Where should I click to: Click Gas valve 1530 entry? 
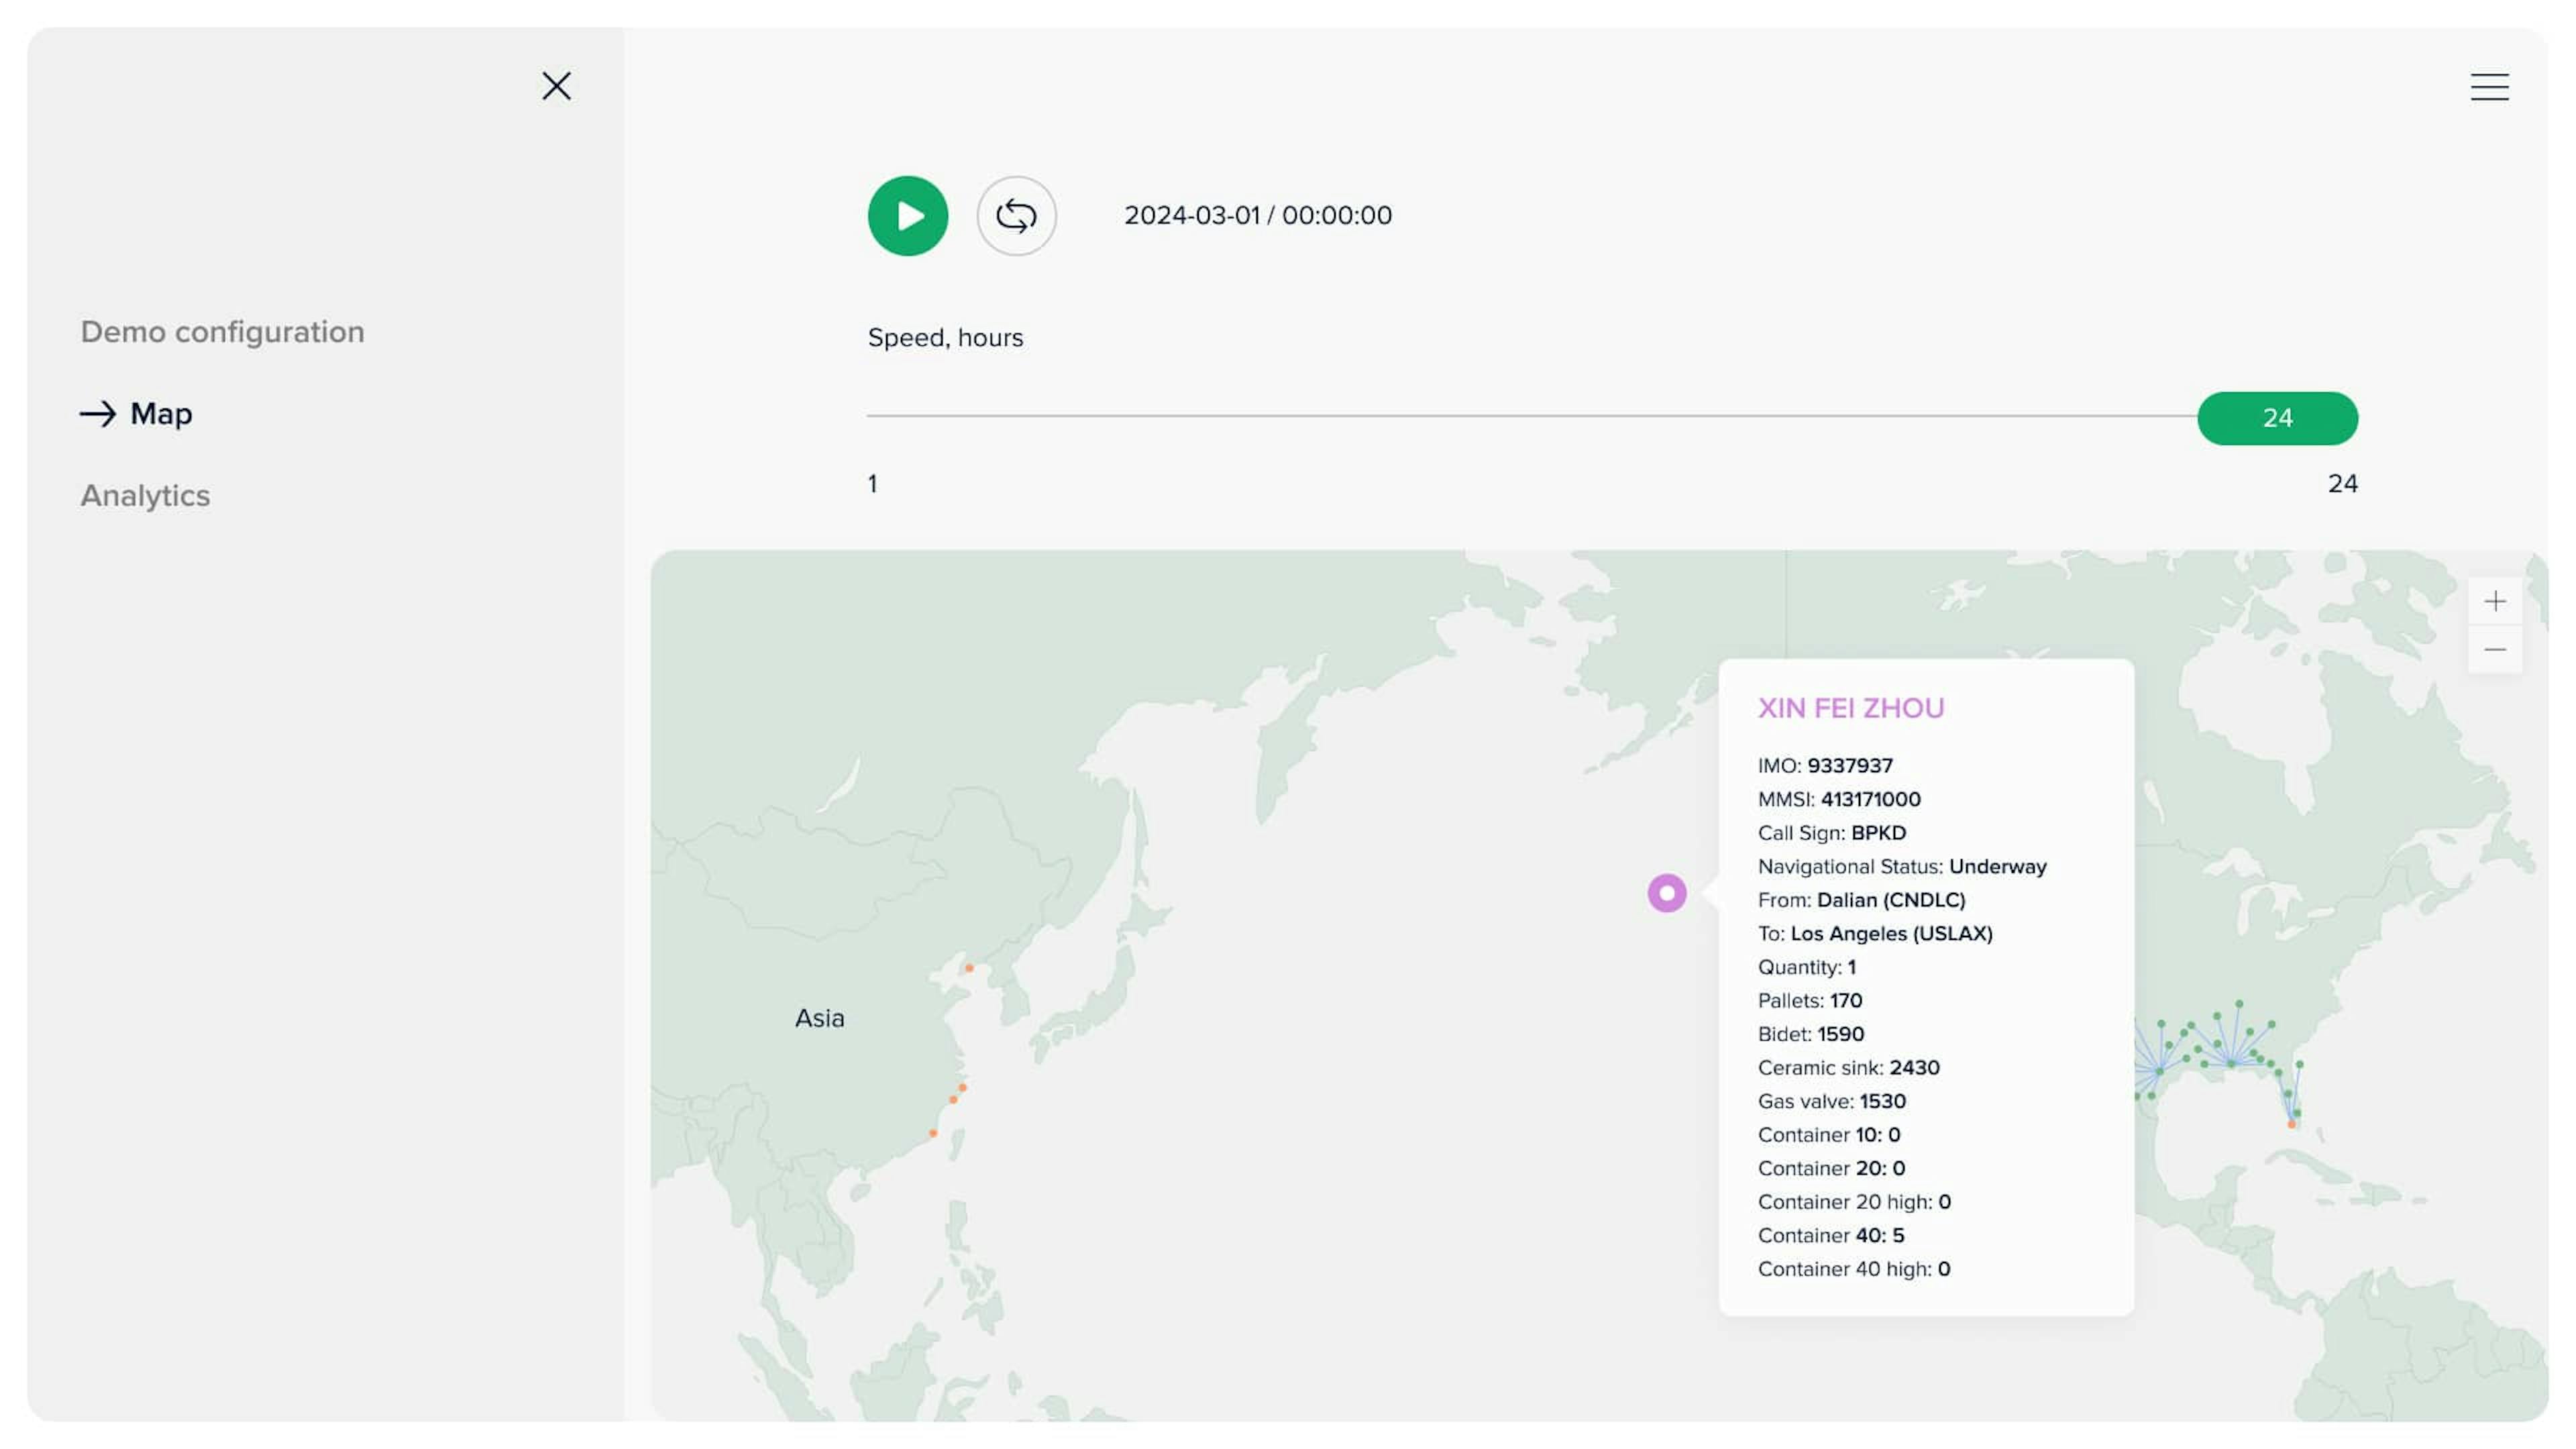coord(1831,1101)
